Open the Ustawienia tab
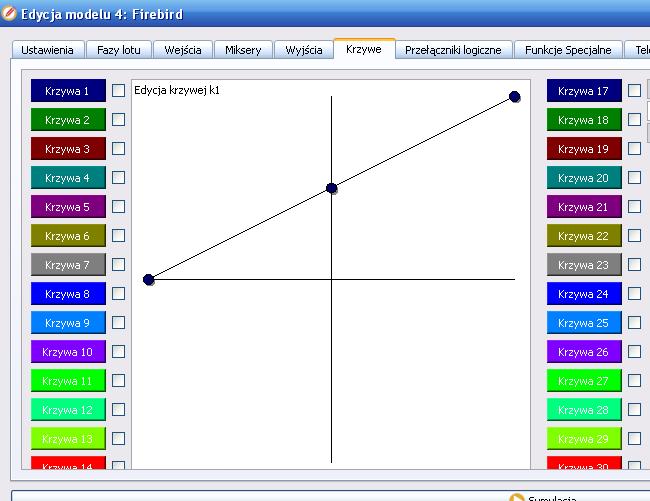The image size is (650, 501). (48, 50)
